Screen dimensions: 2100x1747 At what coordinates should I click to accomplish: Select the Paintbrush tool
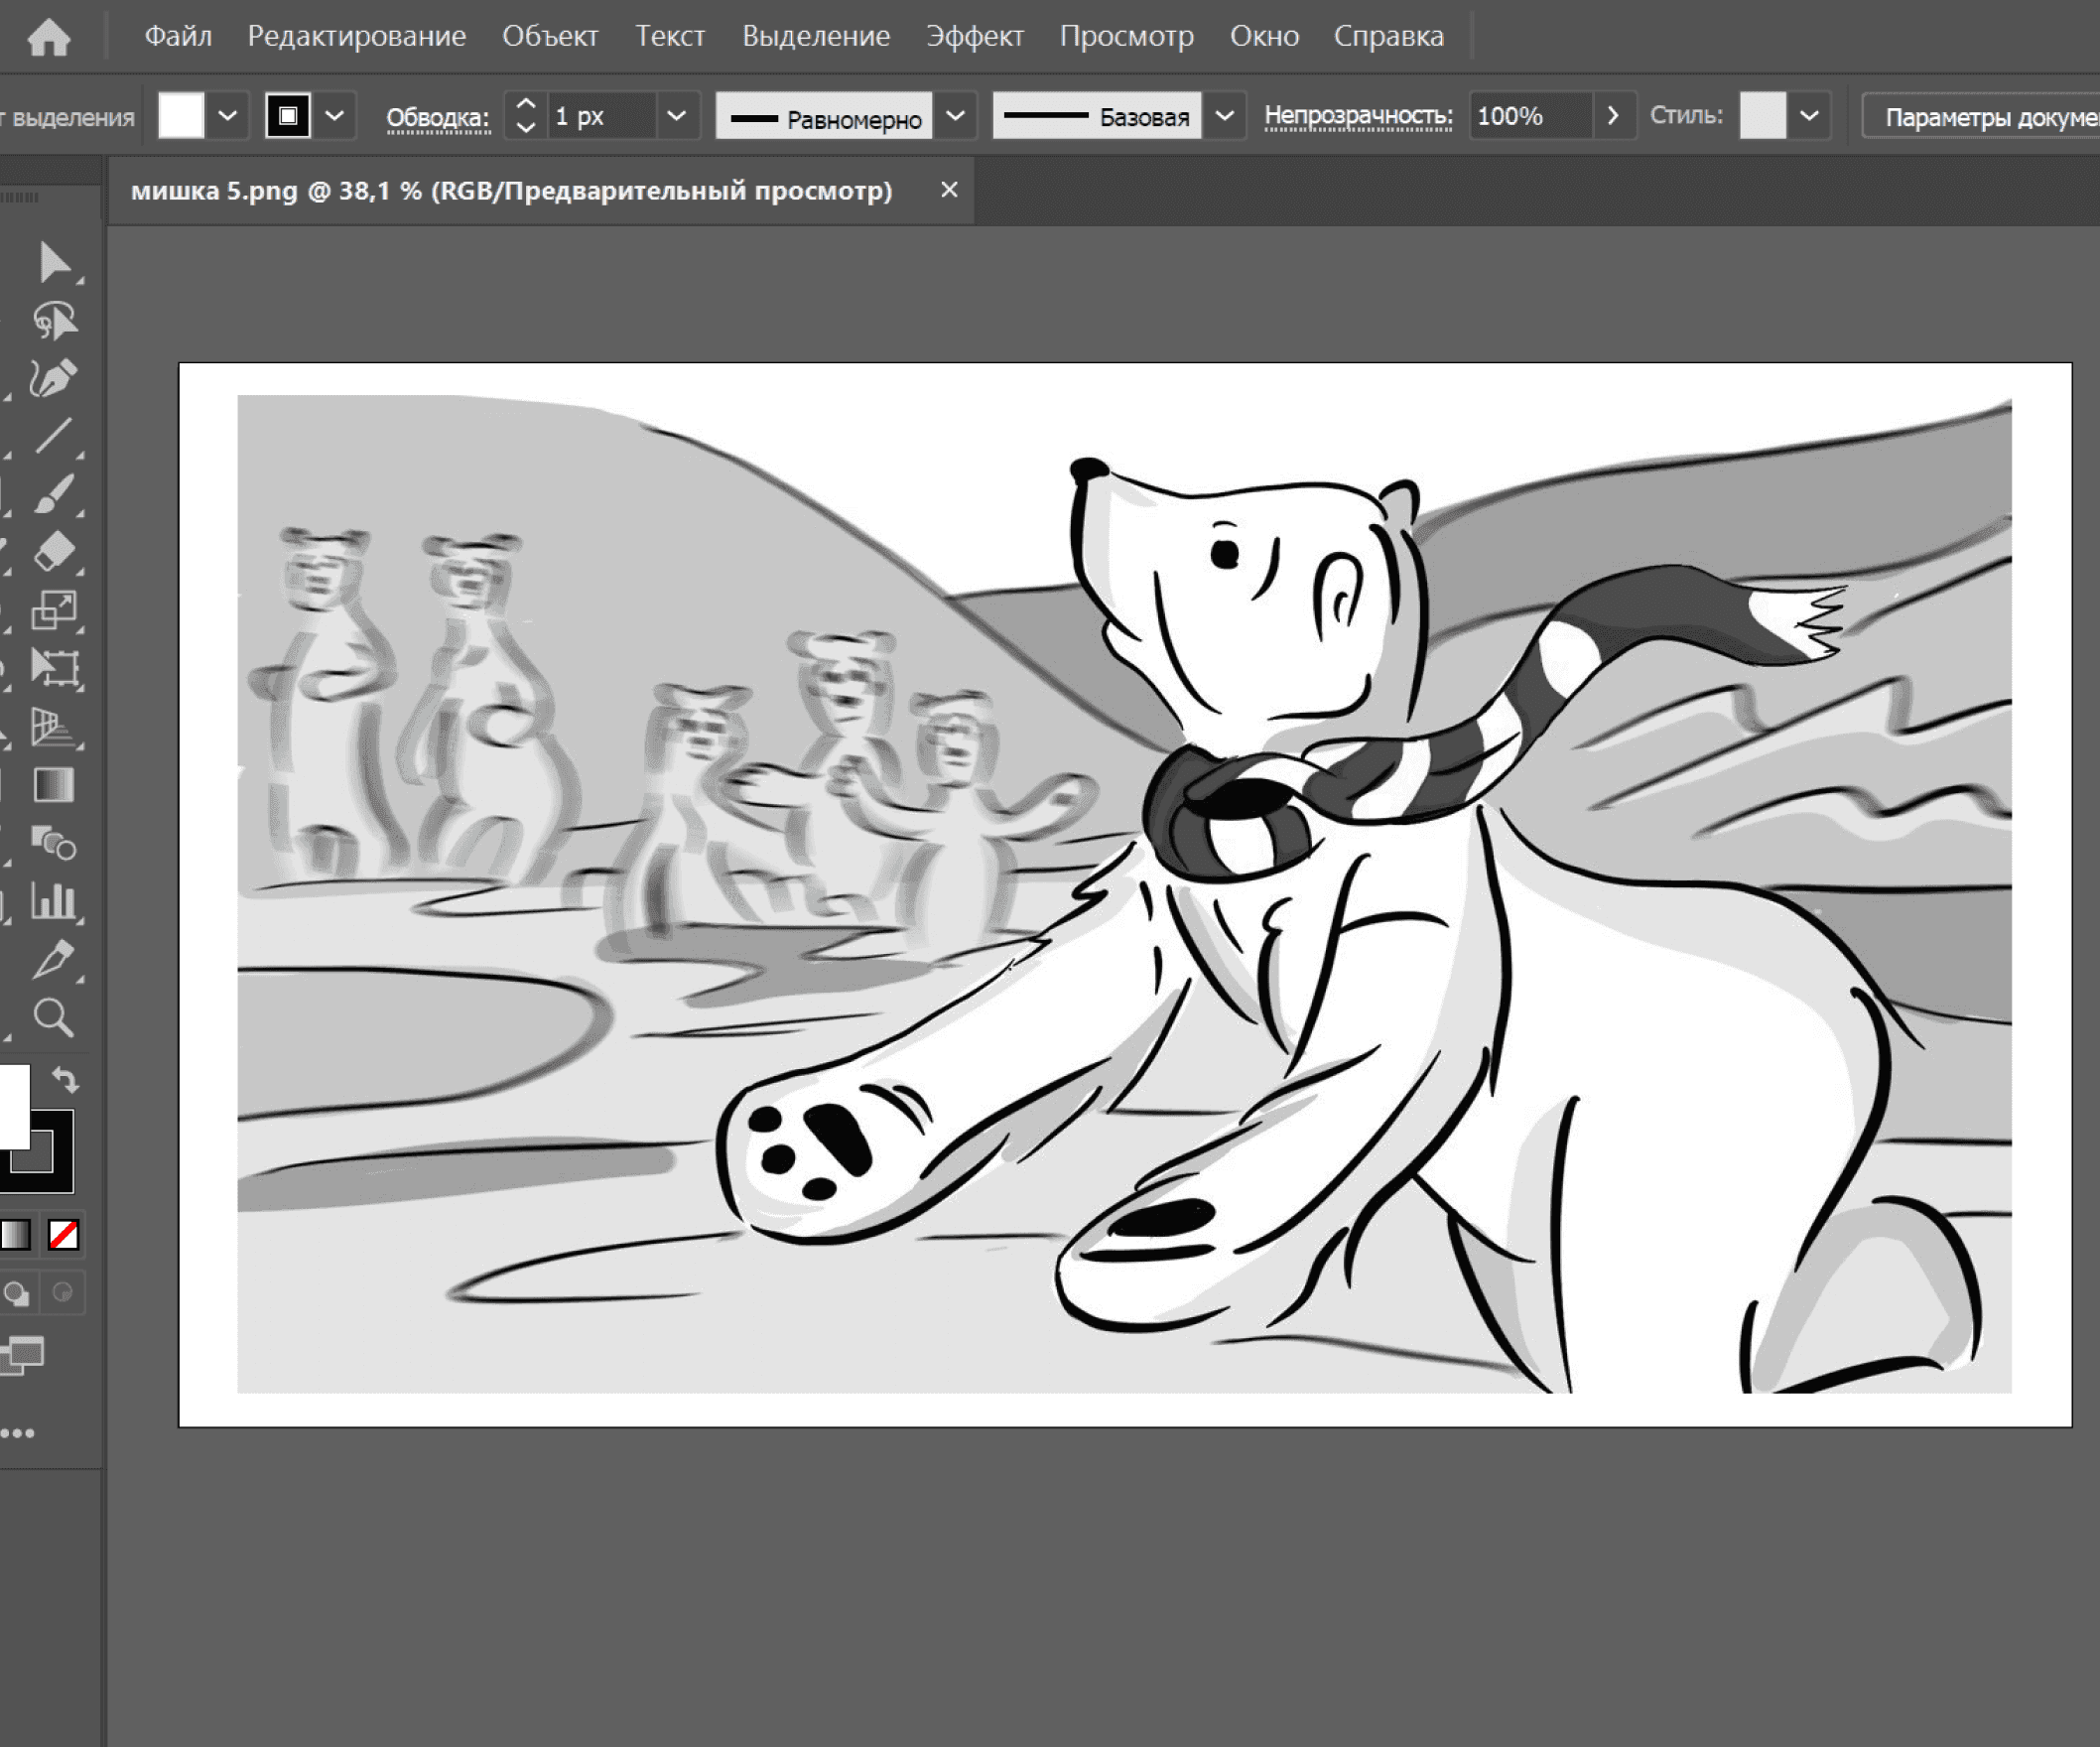[54, 494]
